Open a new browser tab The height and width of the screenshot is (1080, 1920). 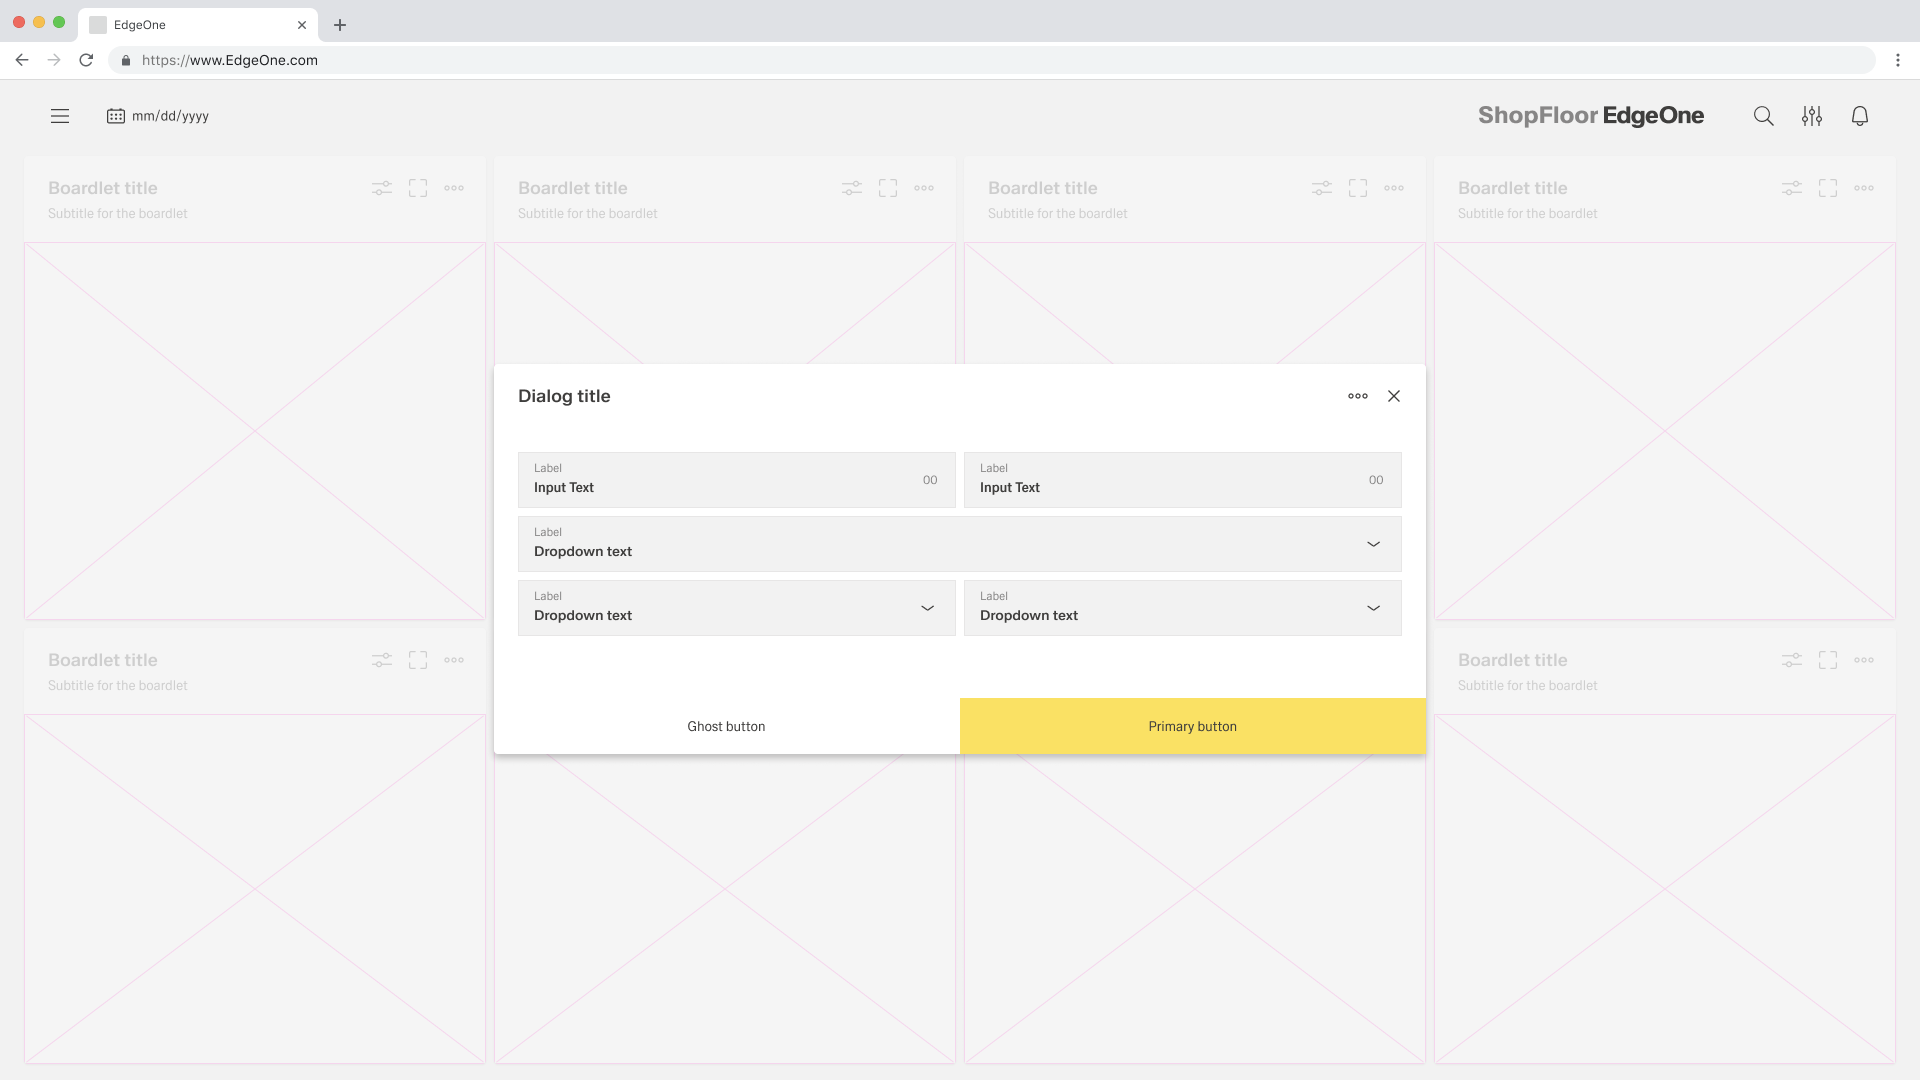click(340, 24)
